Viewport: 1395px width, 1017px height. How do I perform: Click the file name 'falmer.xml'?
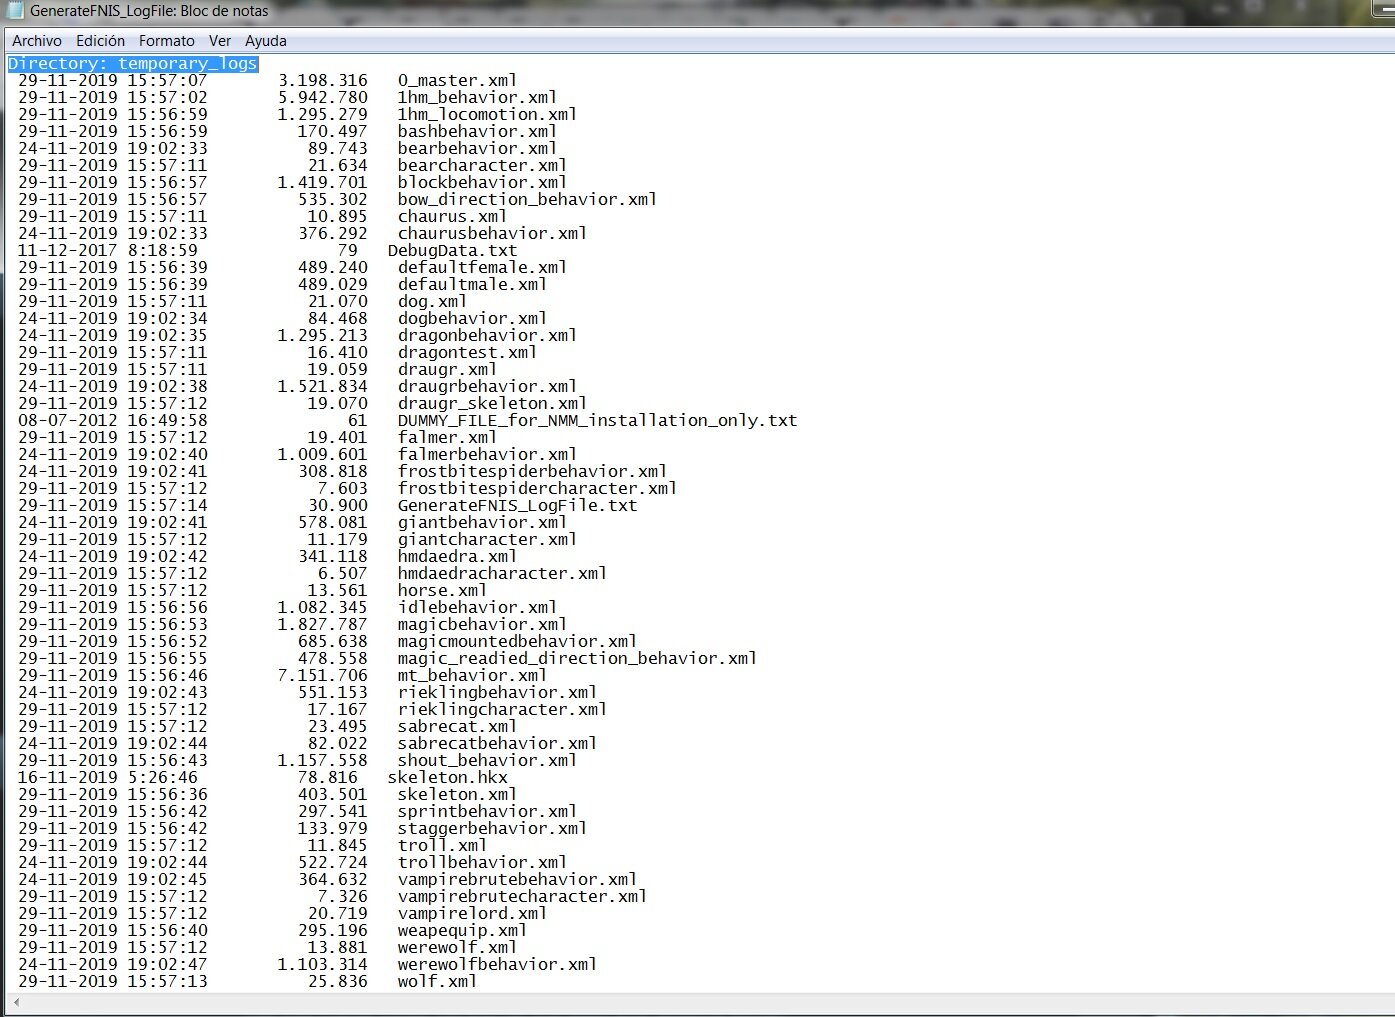[447, 437]
